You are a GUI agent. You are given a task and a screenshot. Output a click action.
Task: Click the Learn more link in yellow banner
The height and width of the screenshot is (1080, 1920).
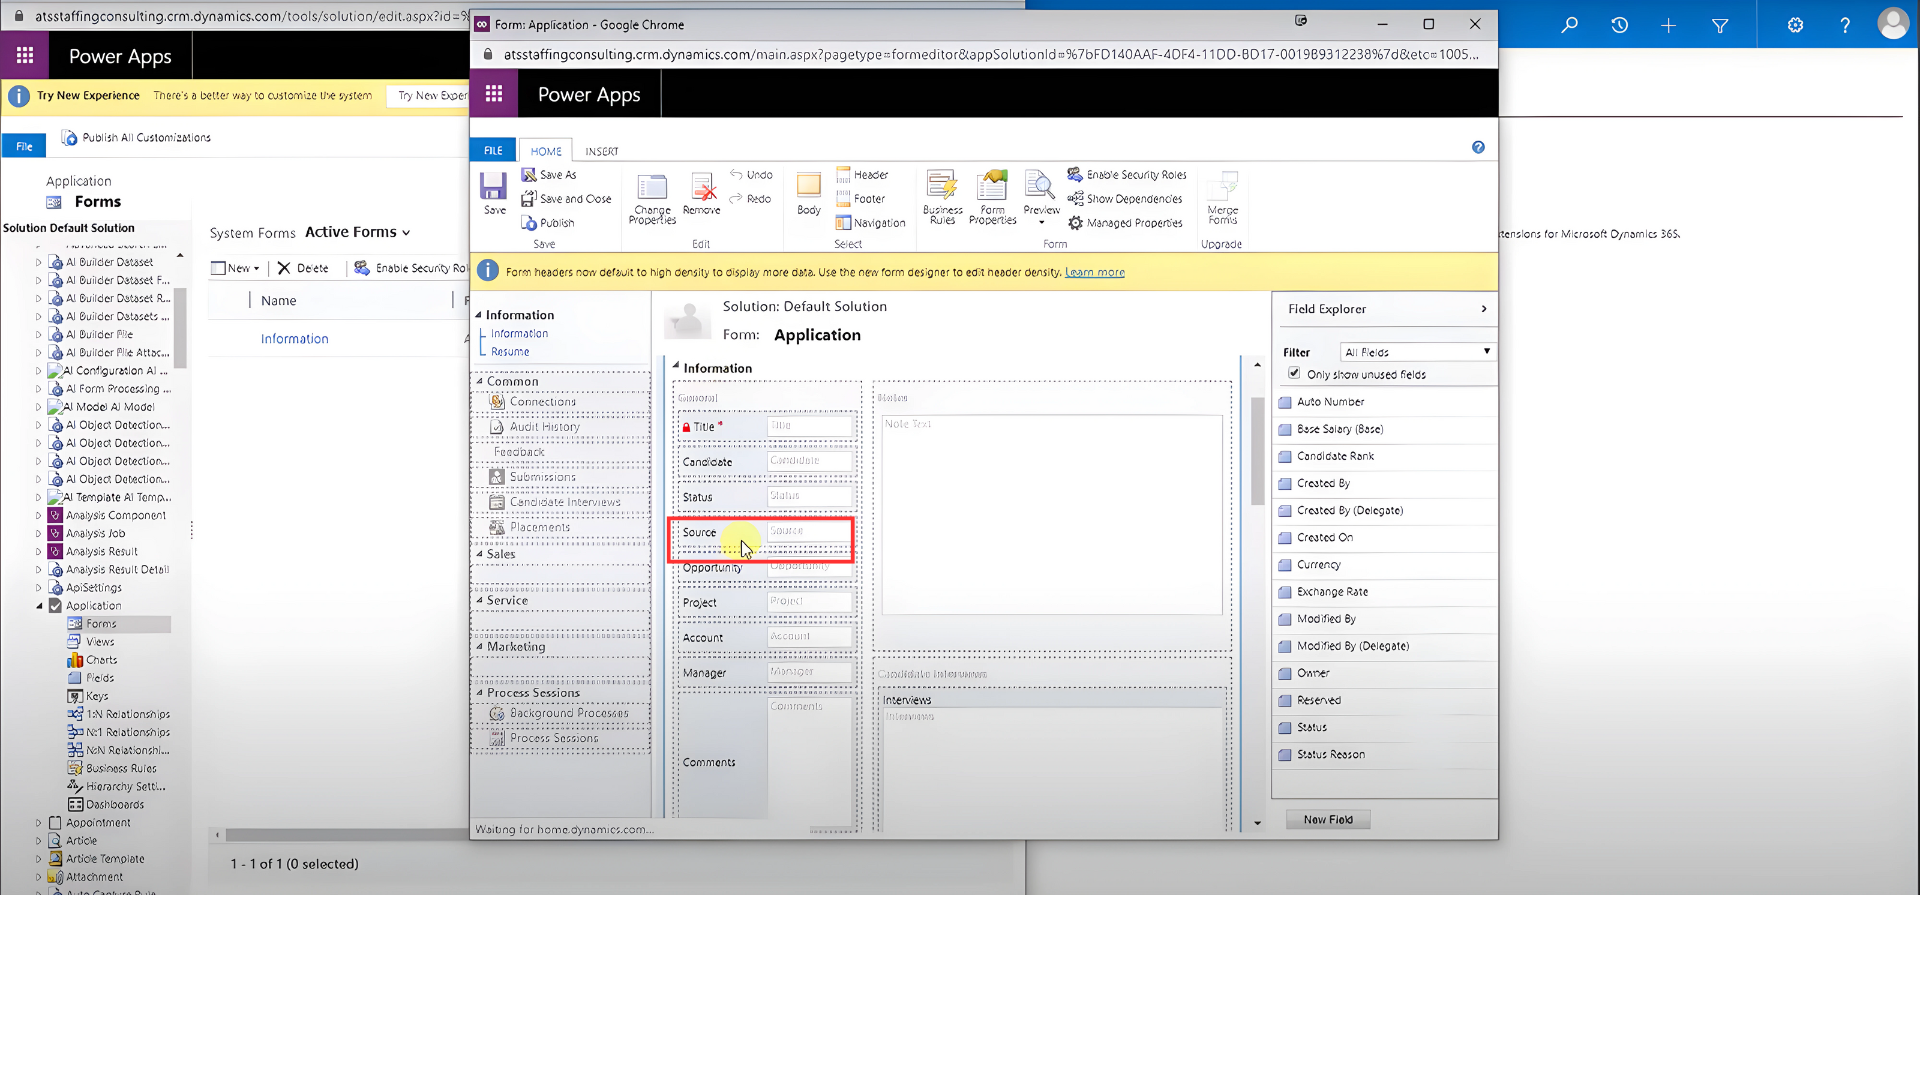tap(1094, 272)
